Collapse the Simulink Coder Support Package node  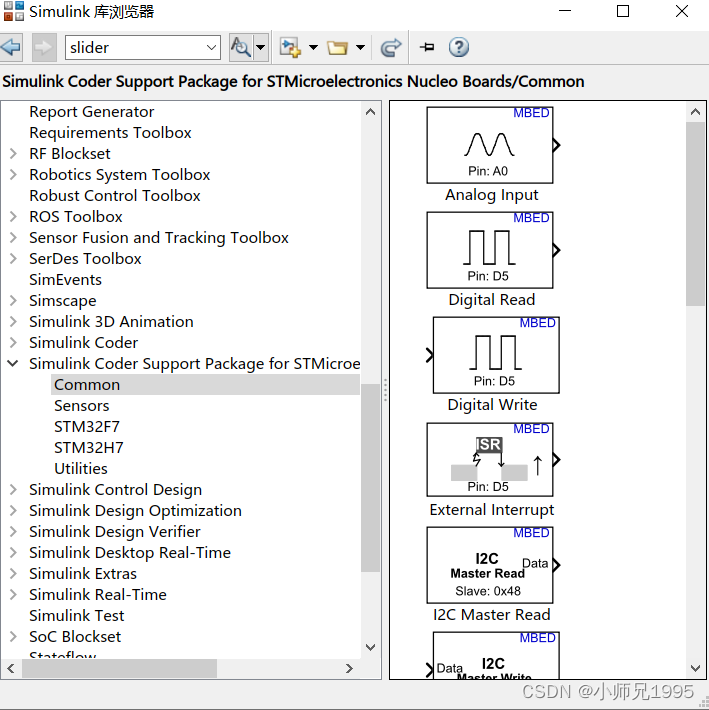tap(13, 363)
